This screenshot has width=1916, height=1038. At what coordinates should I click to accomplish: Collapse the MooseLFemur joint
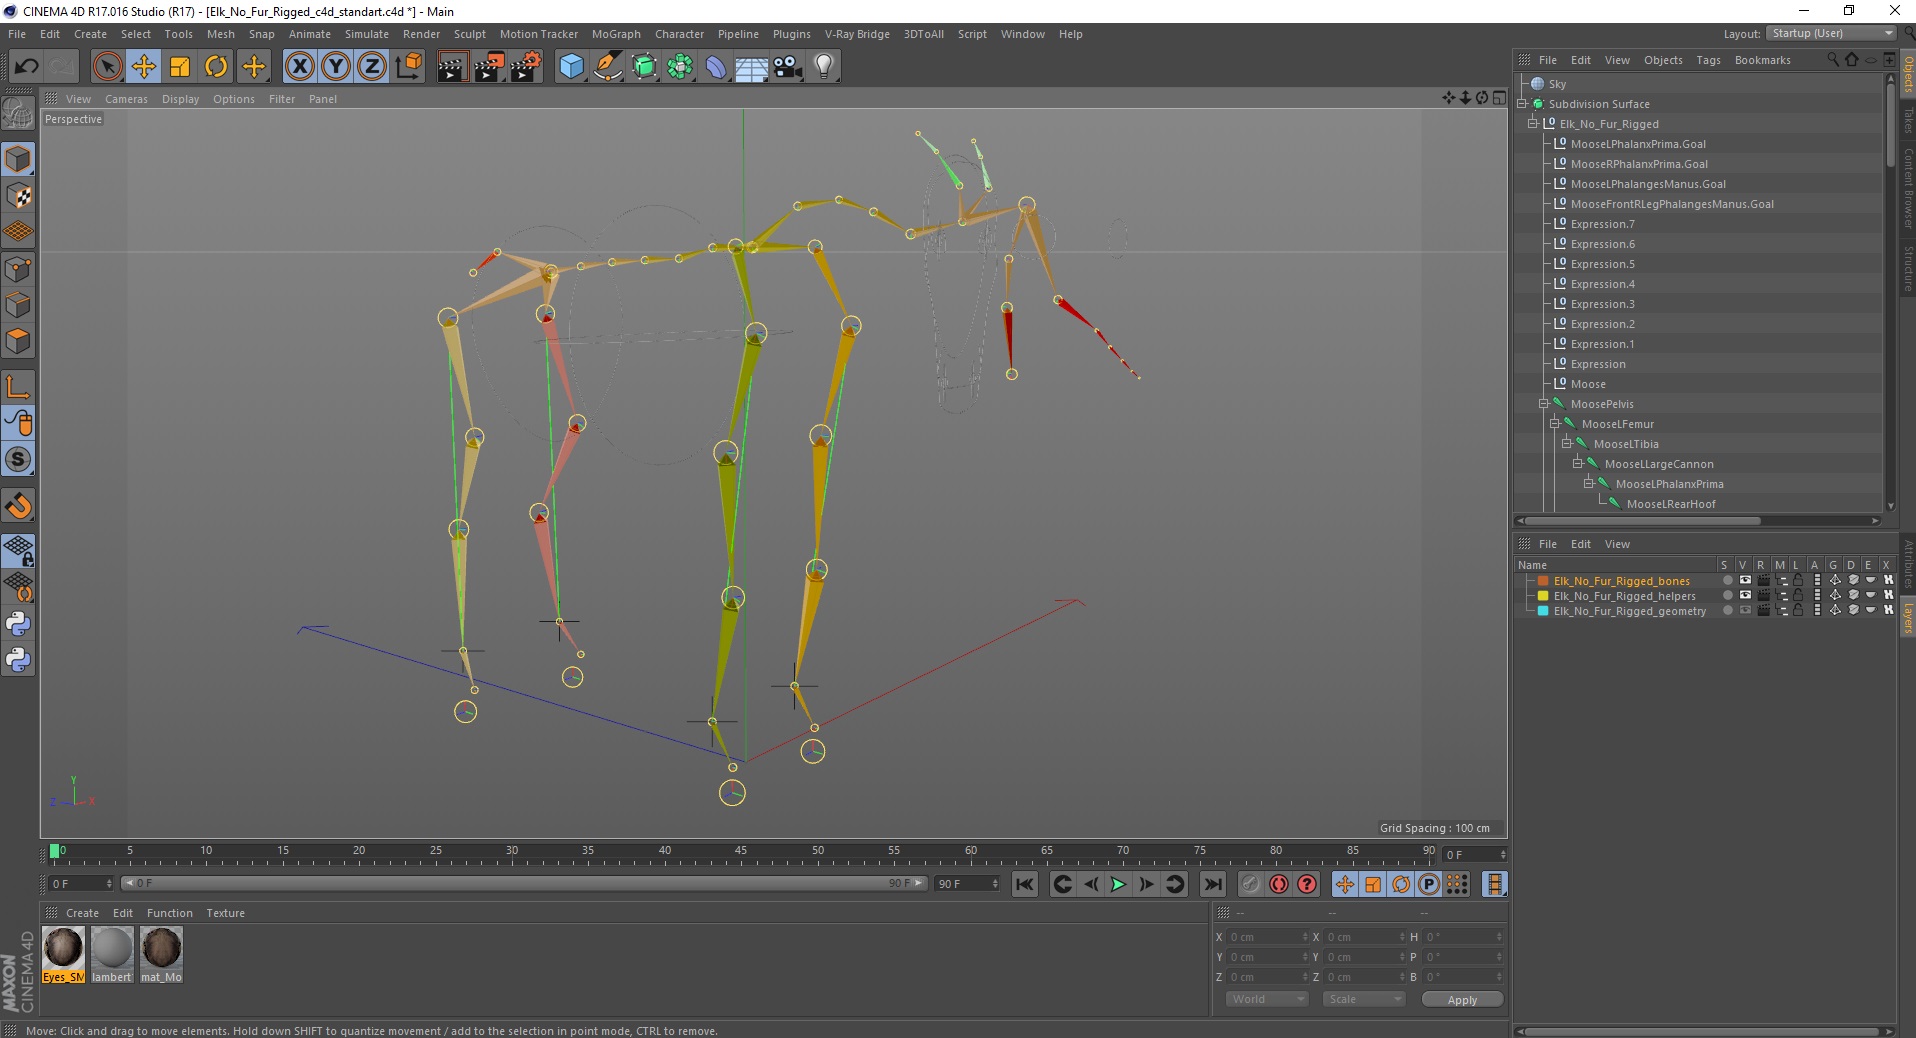click(1555, 424)
